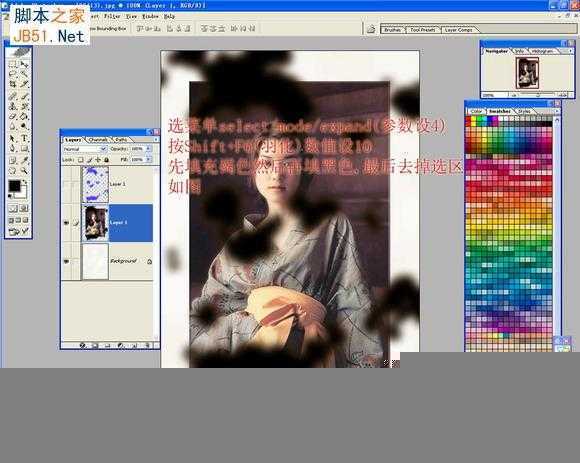Enable lock image pixels brush icon

[89, 160]
